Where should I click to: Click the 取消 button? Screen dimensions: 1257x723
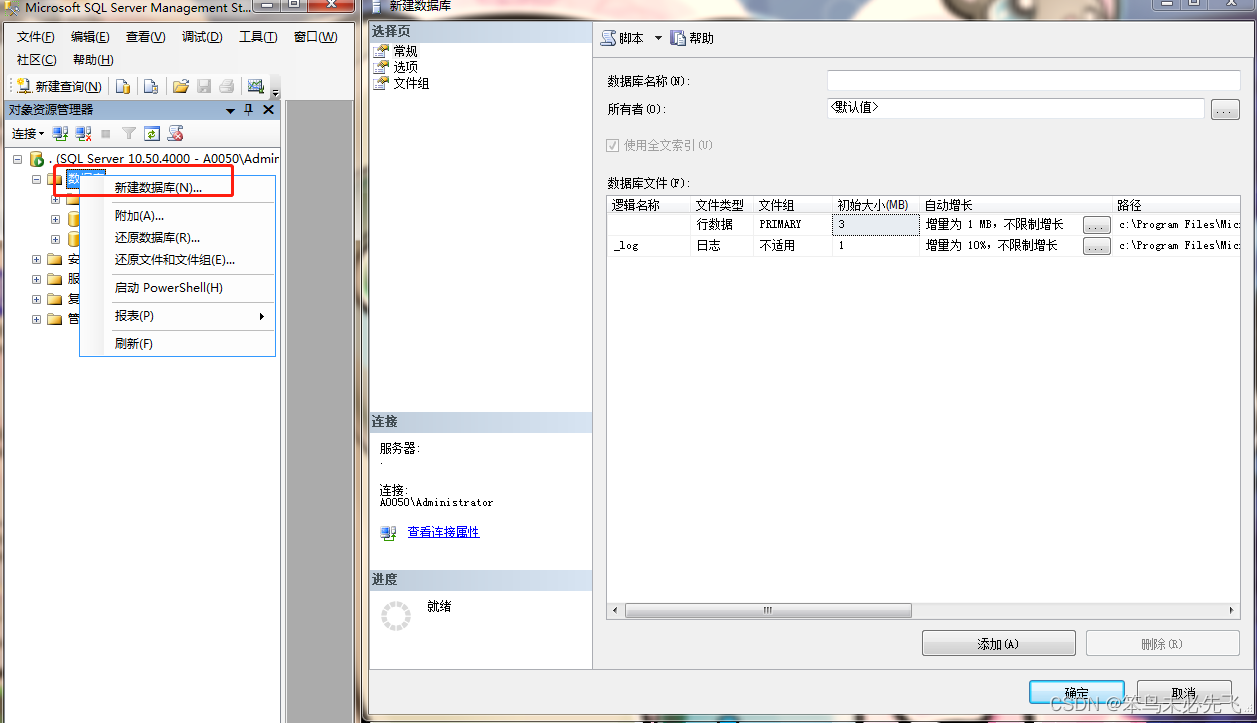pos(1184,692)
